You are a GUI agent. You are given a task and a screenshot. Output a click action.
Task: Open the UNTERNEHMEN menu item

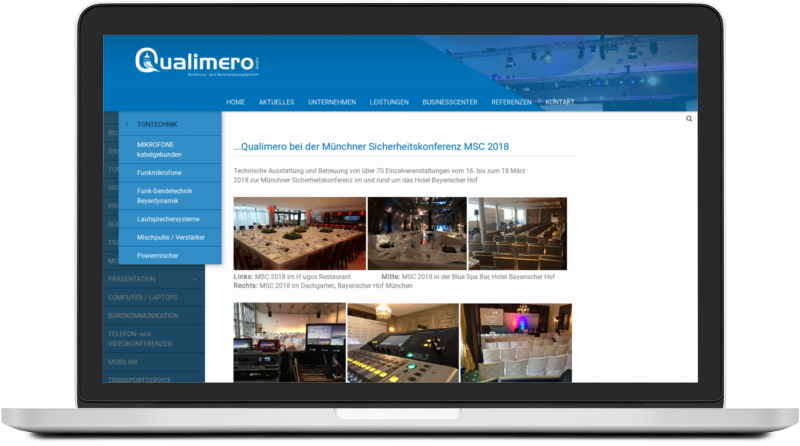(332, 102)
